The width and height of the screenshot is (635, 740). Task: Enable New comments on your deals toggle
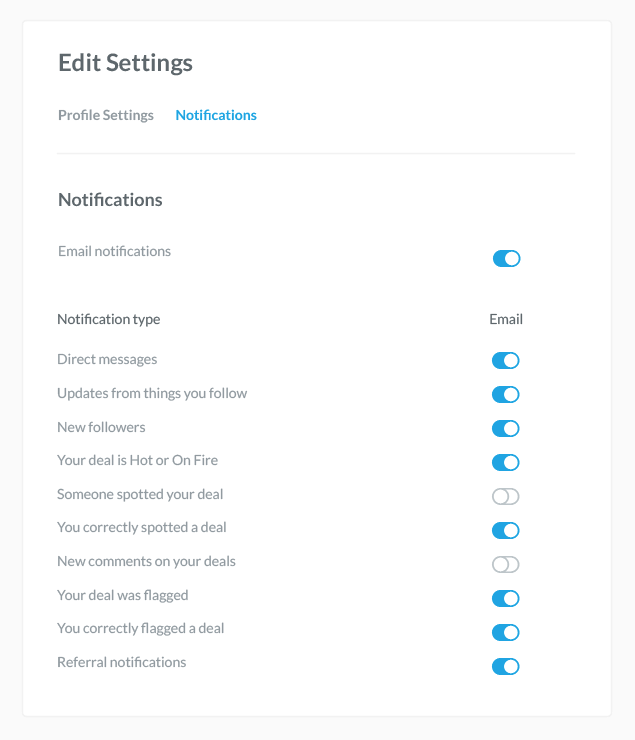pyautogui.click(x=505, y=564)
